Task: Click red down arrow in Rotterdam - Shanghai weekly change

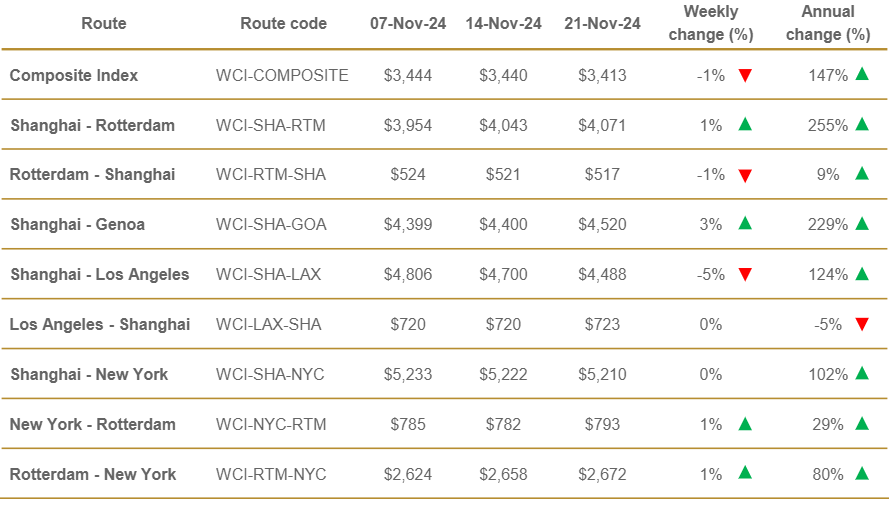Action: pyautogui.click(x=745, y=176)
